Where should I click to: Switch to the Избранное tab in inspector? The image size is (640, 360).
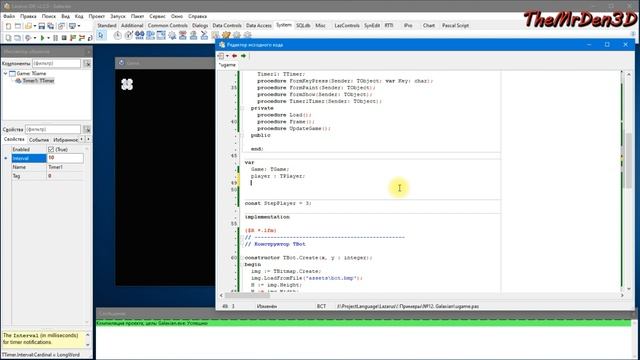tap(65, 140)
